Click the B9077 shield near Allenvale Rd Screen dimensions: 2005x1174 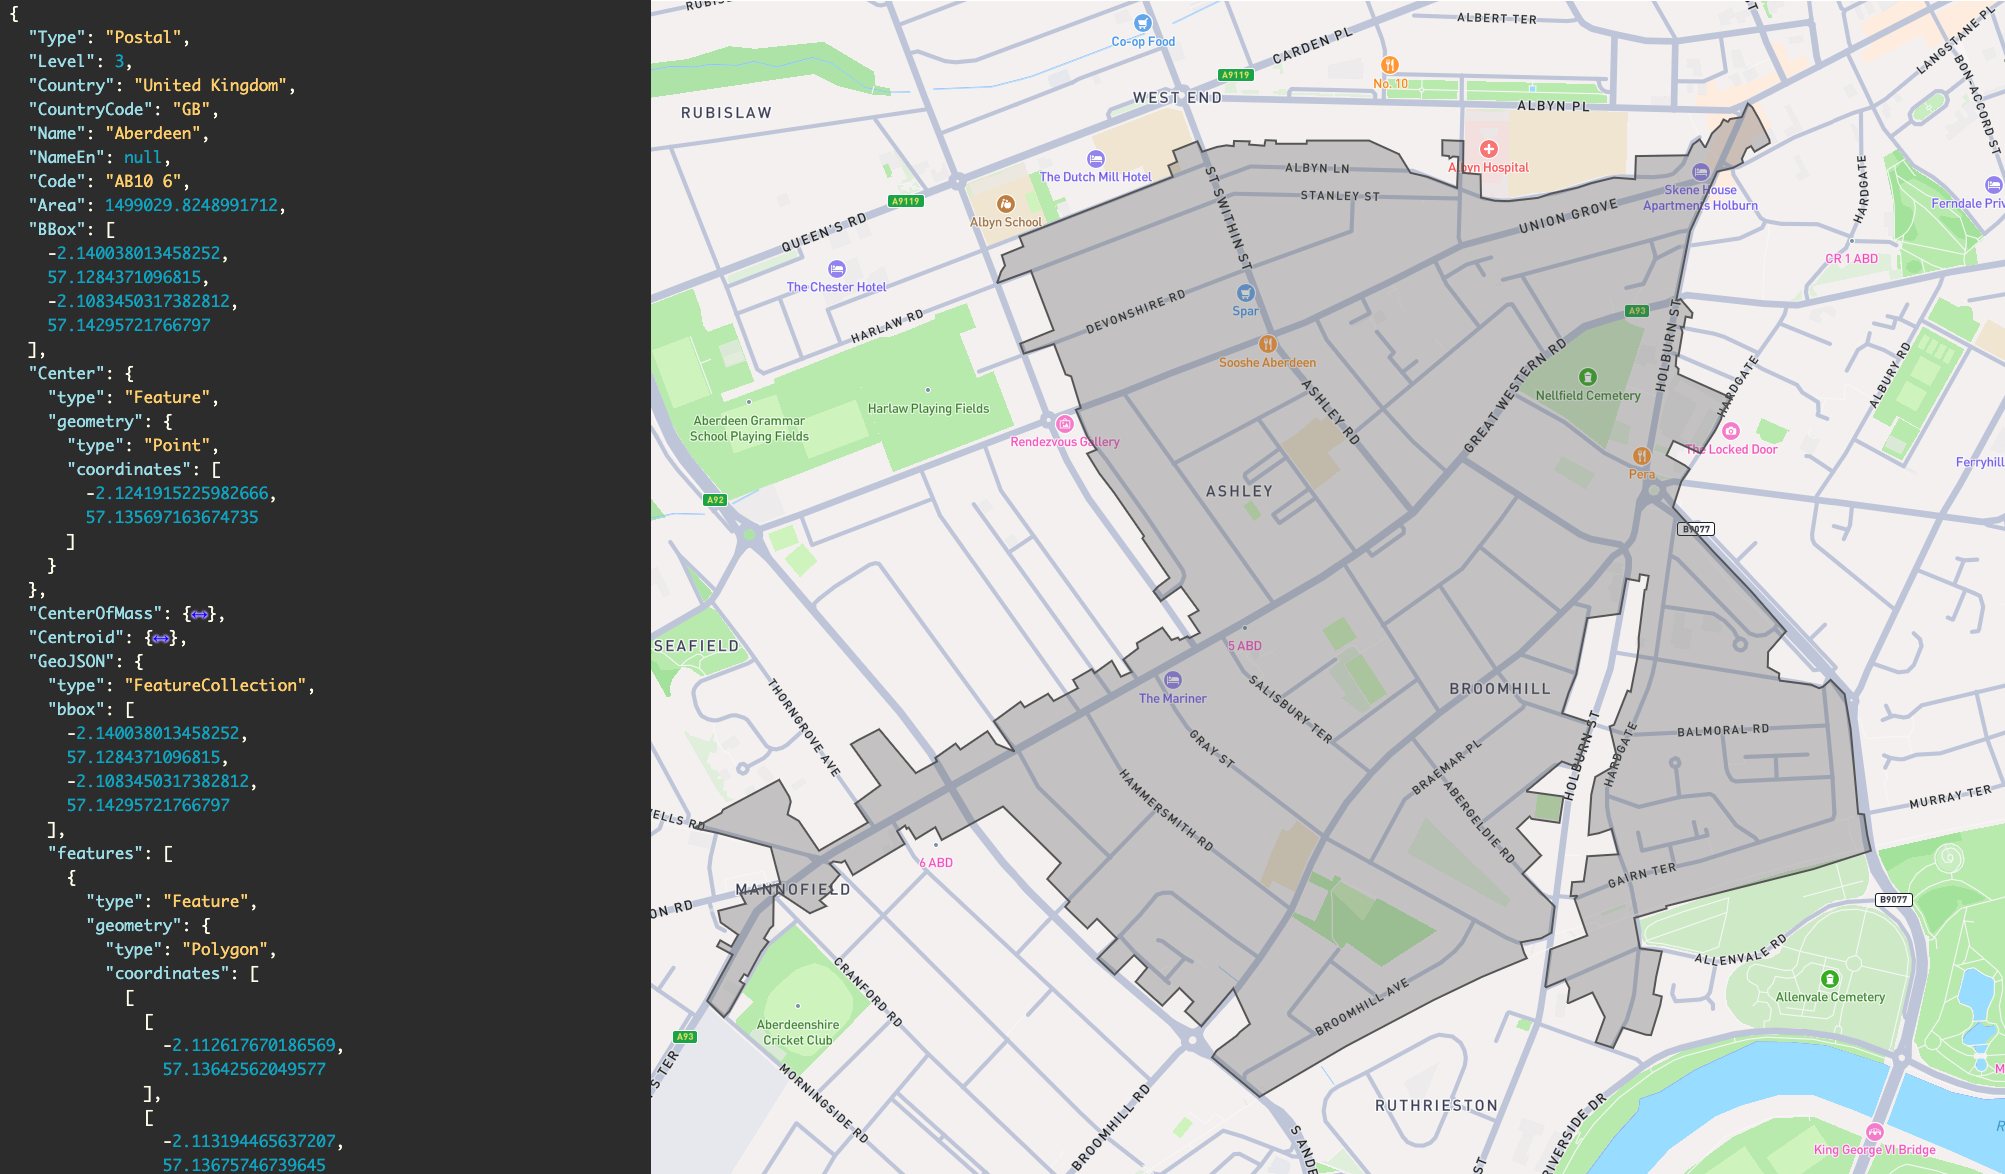pos(1893,900)
